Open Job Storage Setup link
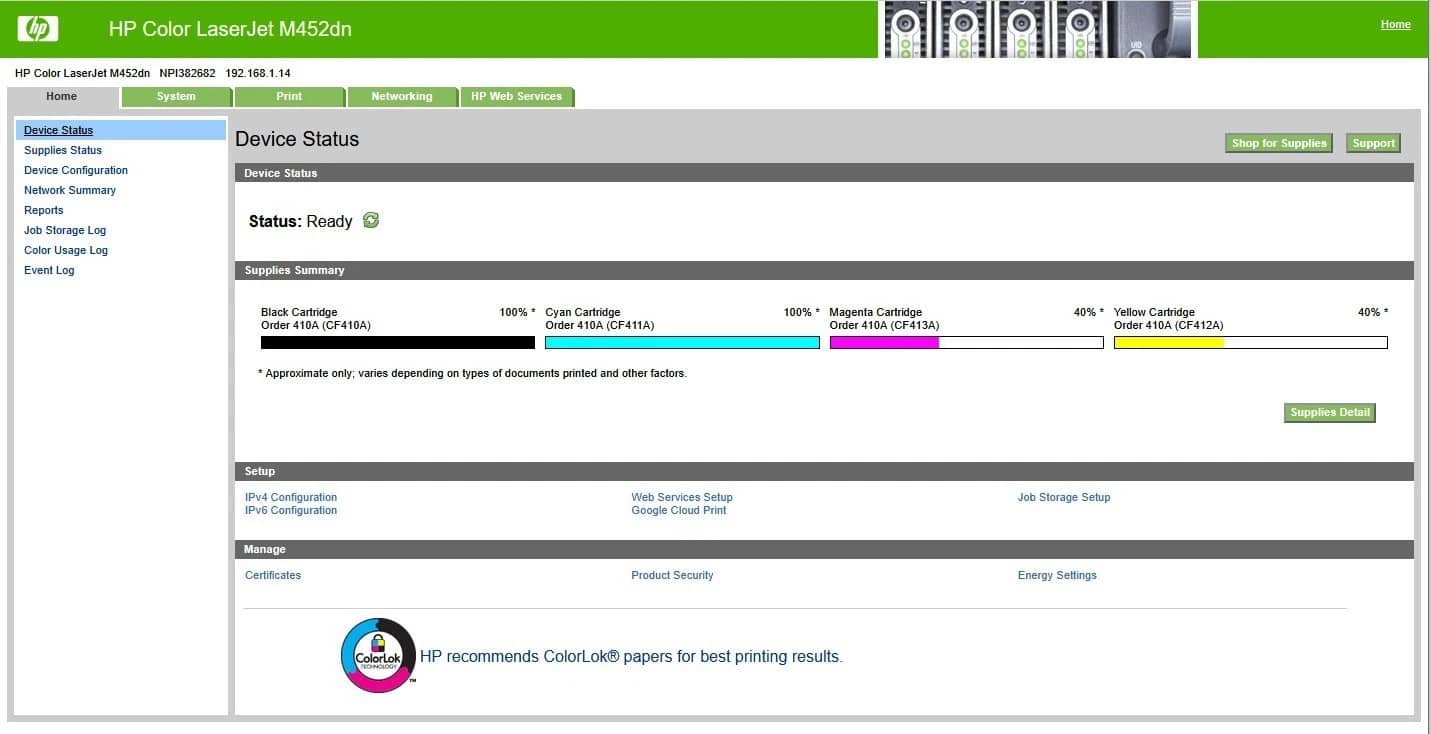The width and height of the screenshot is (1431, 734). tap(1064, 497)
